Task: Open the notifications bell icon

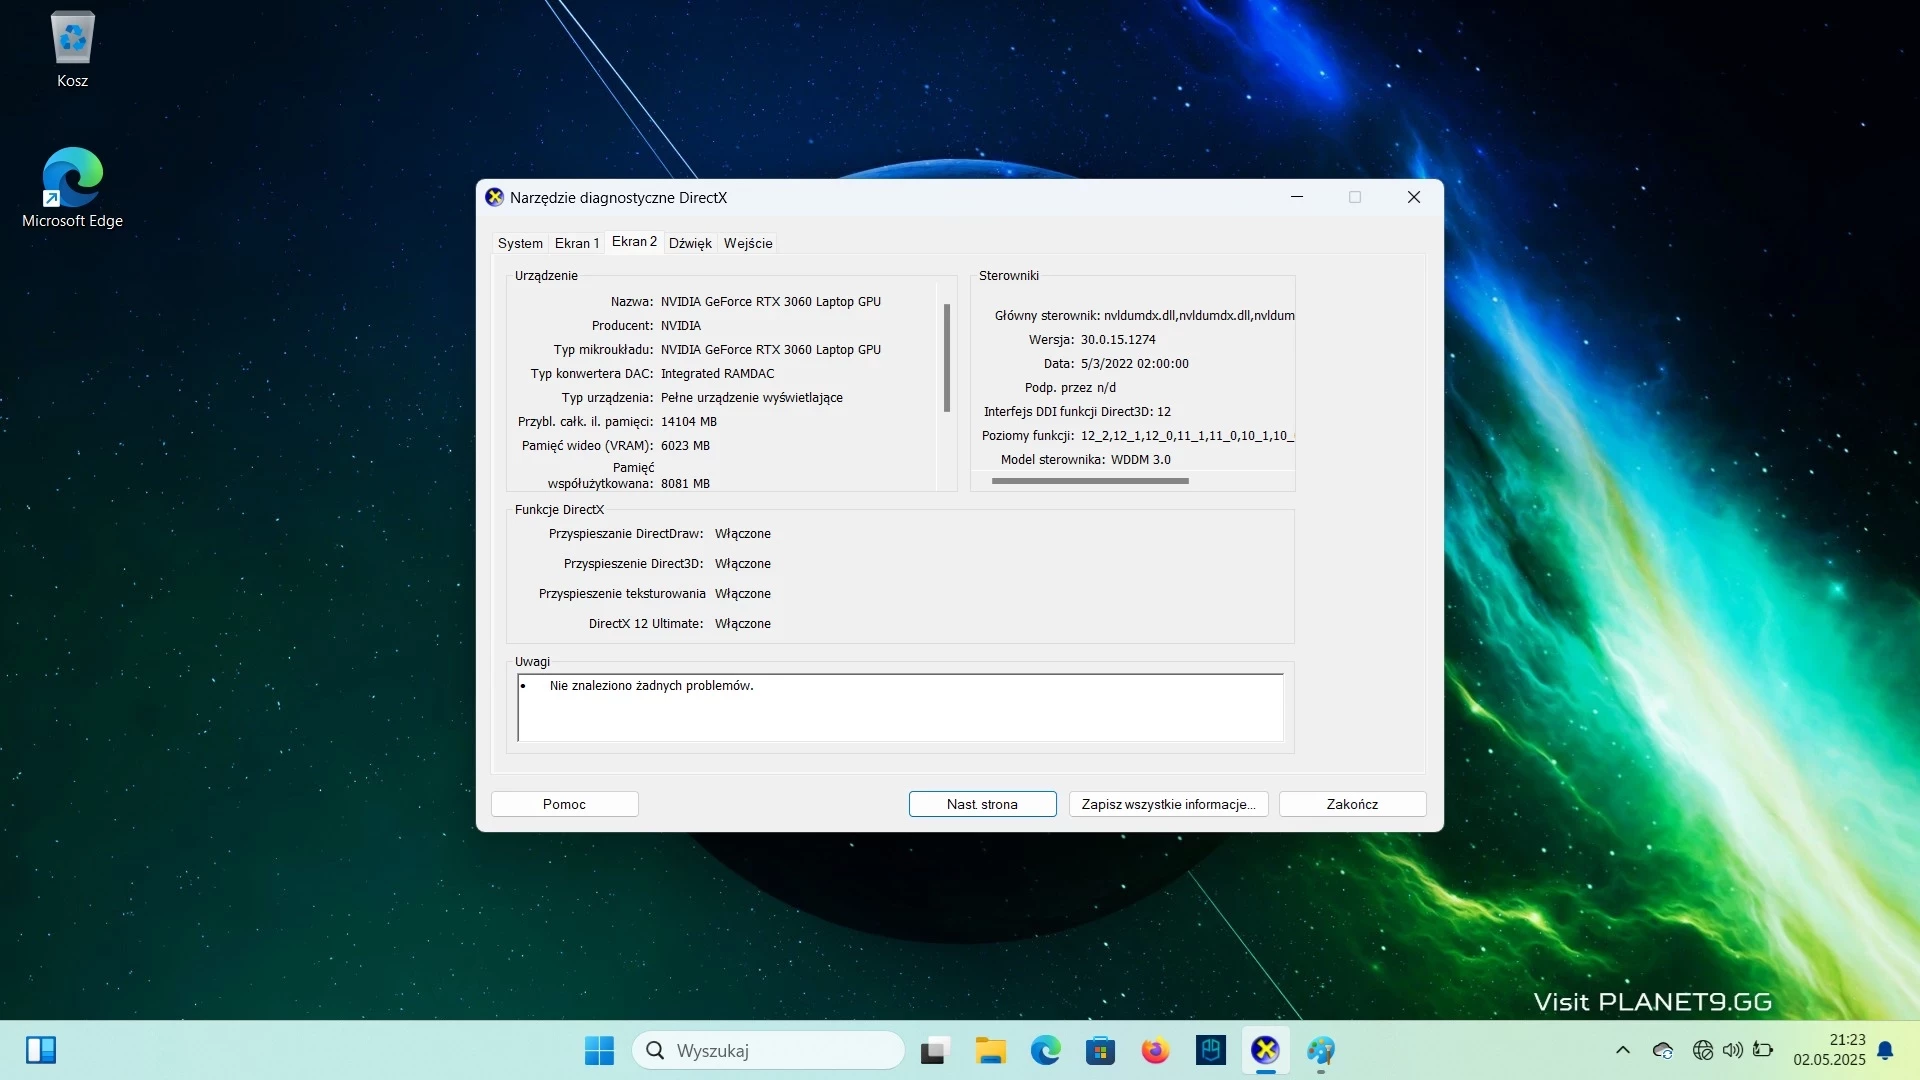Action: (1885, 1050)
